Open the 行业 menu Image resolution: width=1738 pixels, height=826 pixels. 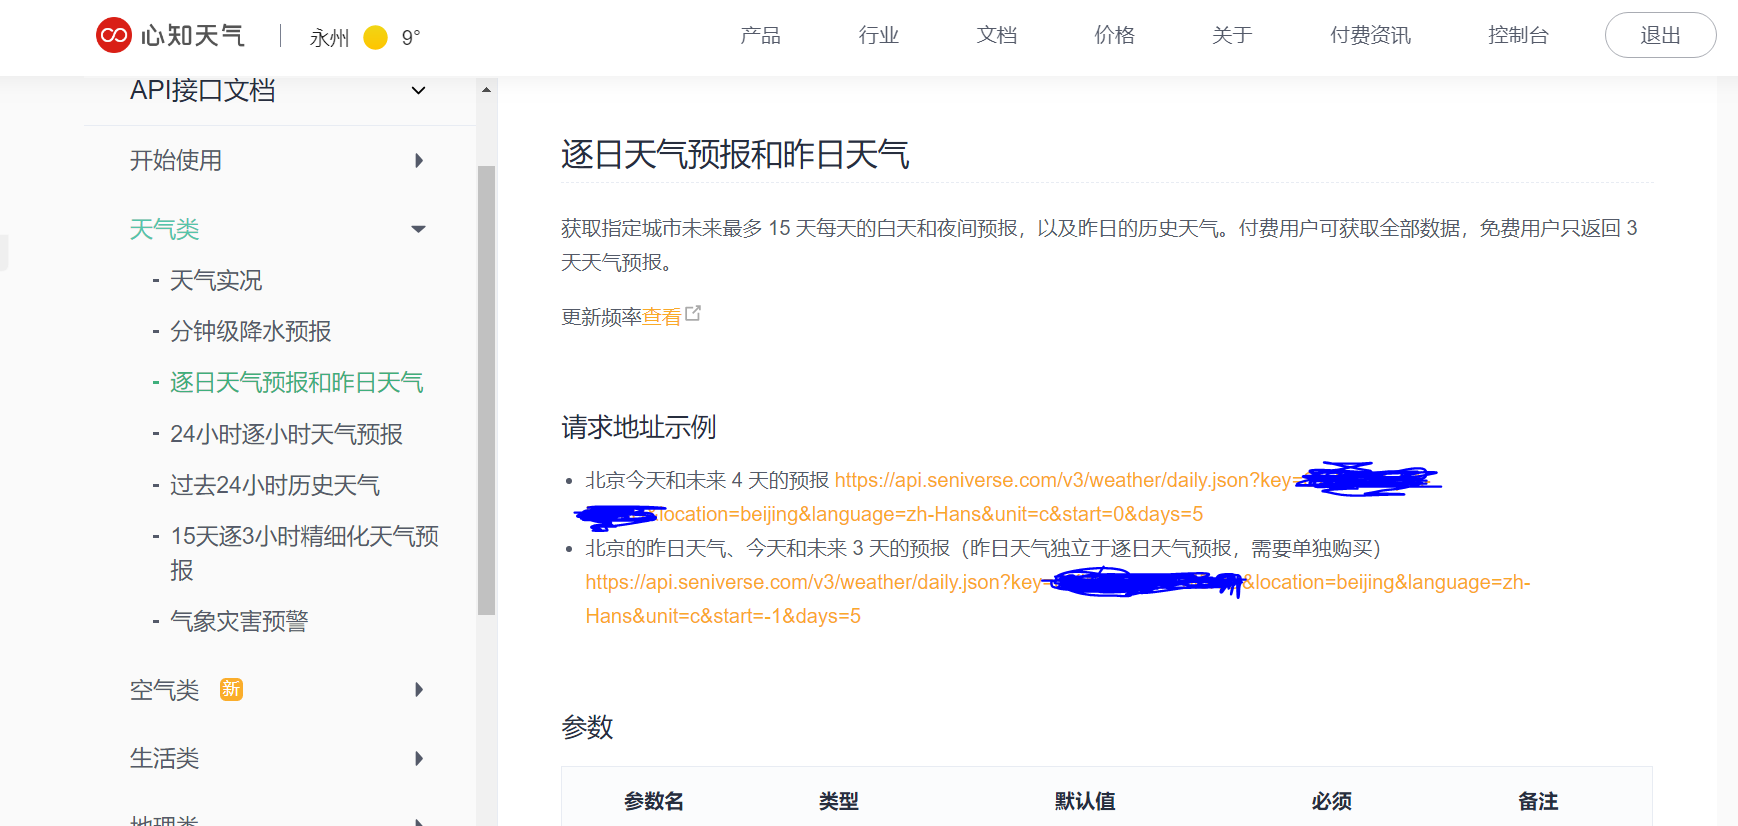point(878,36)
